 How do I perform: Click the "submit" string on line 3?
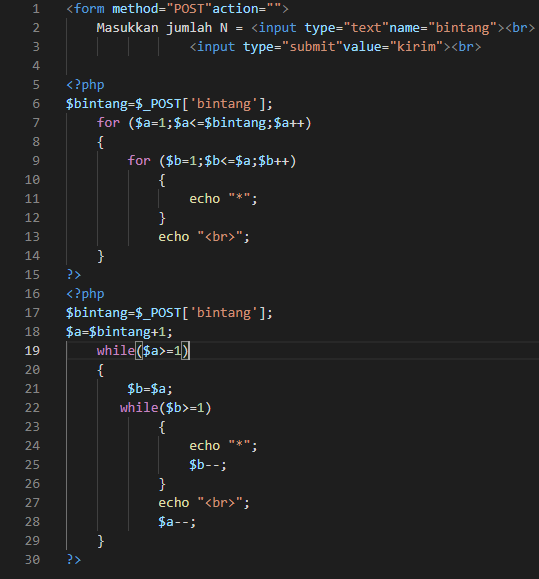tap(312, 47)
